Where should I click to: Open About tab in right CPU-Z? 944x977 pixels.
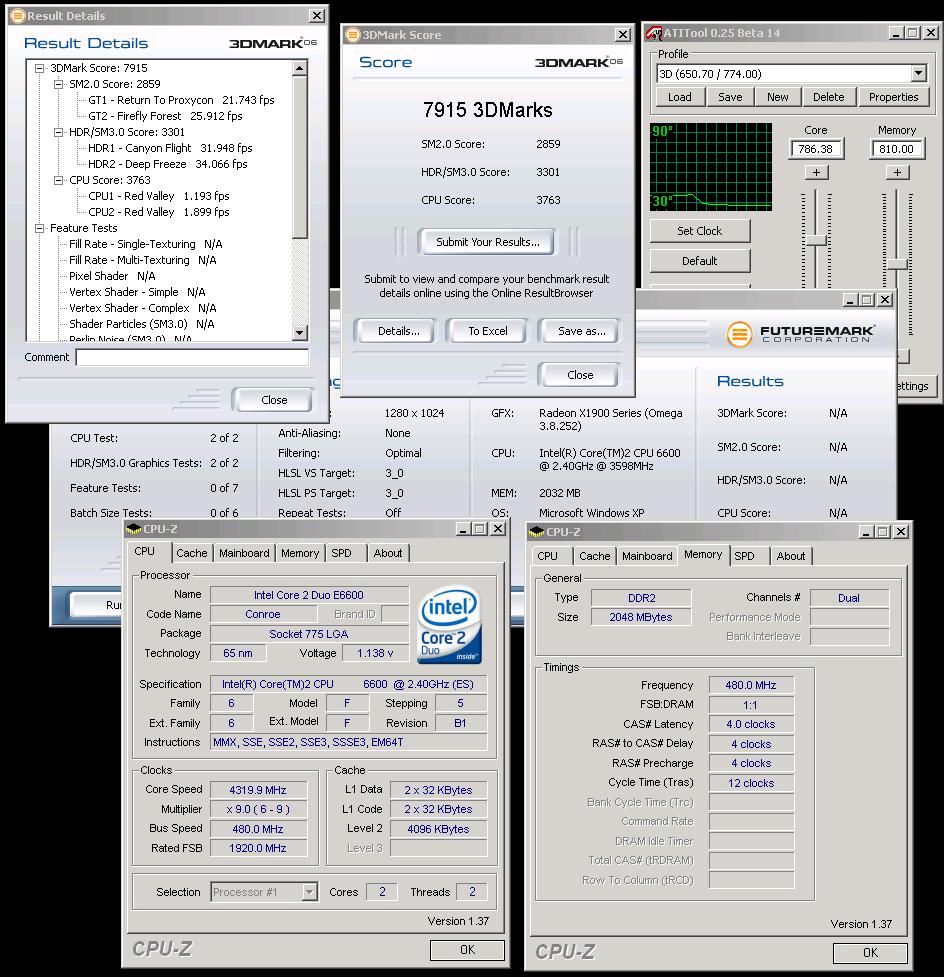pyautogui.click(x=791, y=556)
